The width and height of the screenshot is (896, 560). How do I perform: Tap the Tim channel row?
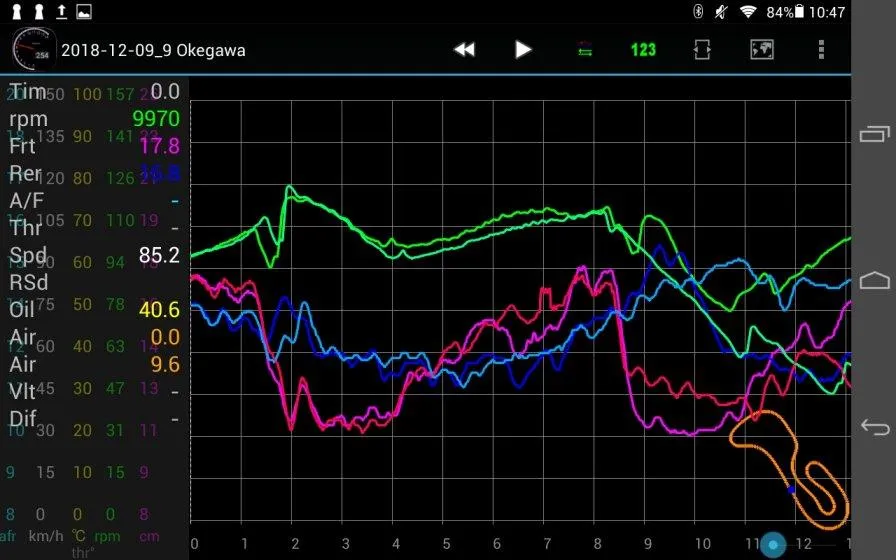[94, 92]
